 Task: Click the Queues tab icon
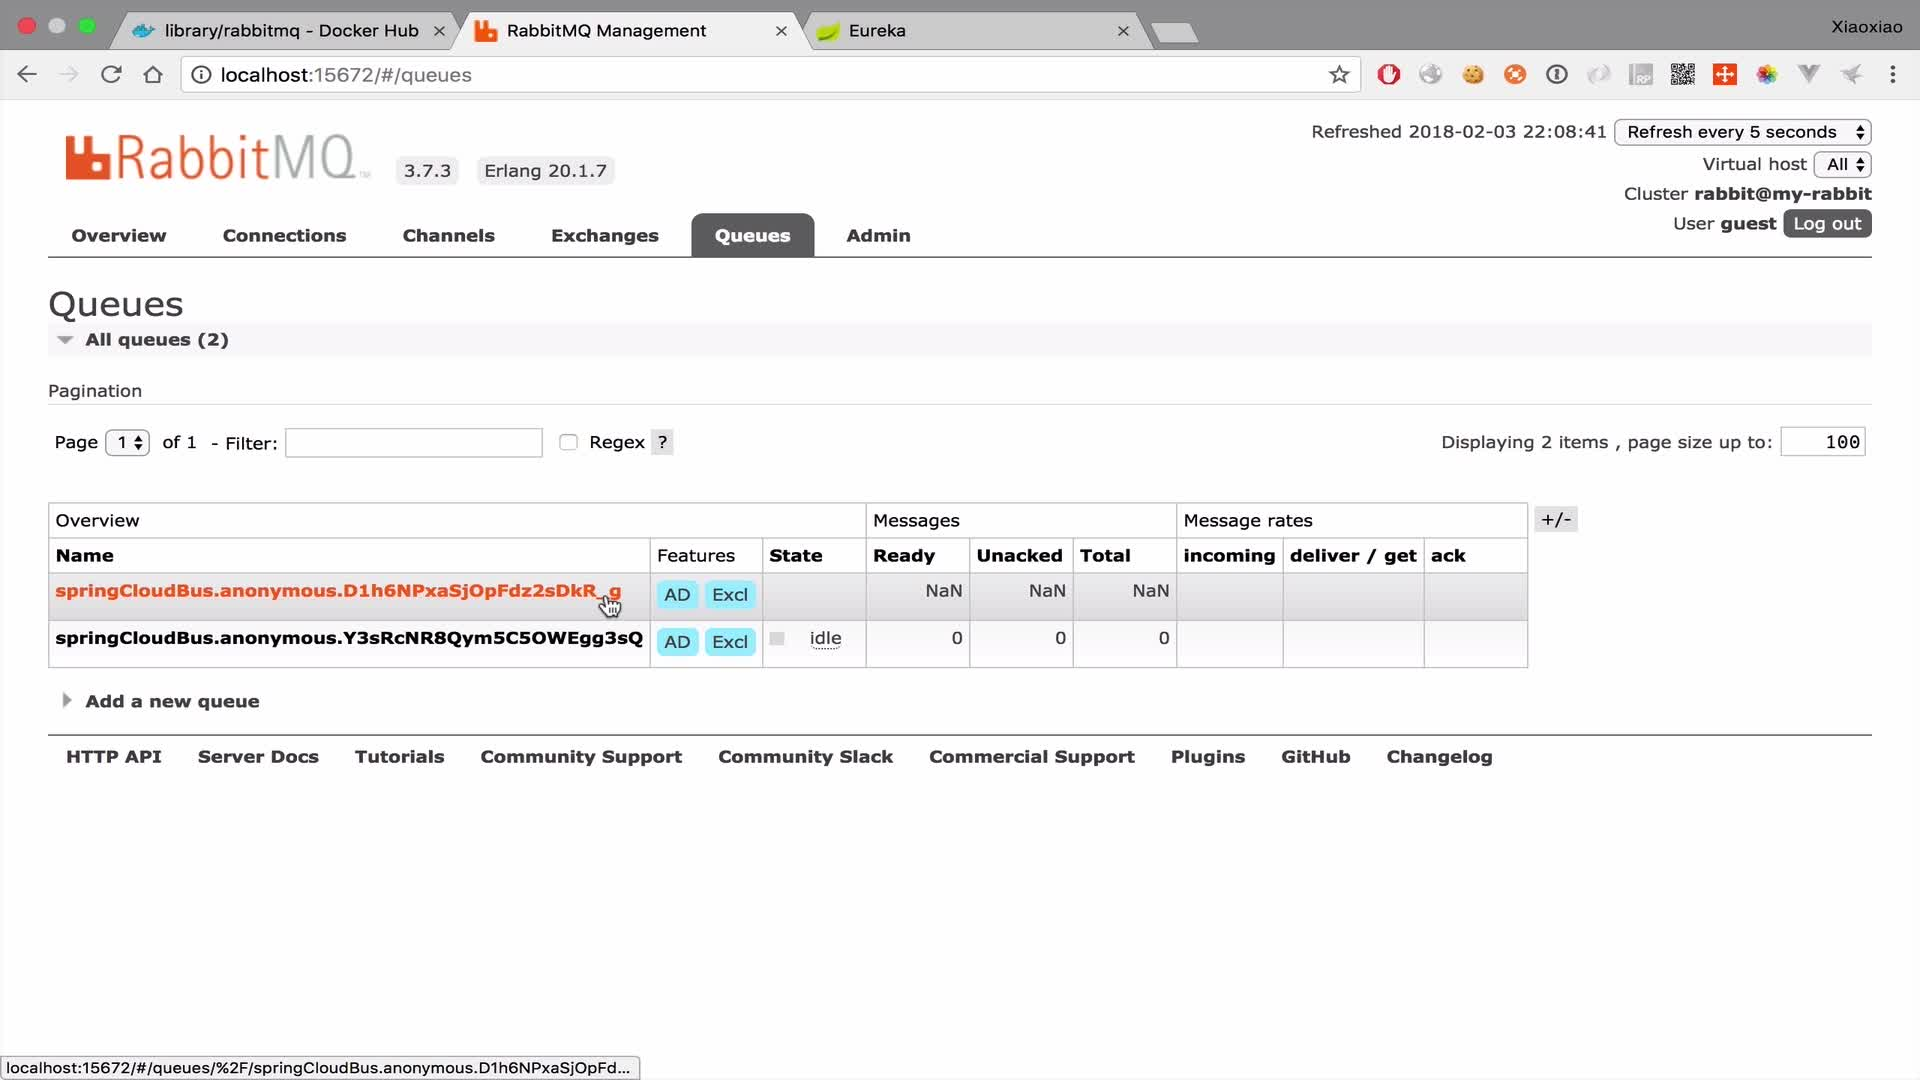752,235
